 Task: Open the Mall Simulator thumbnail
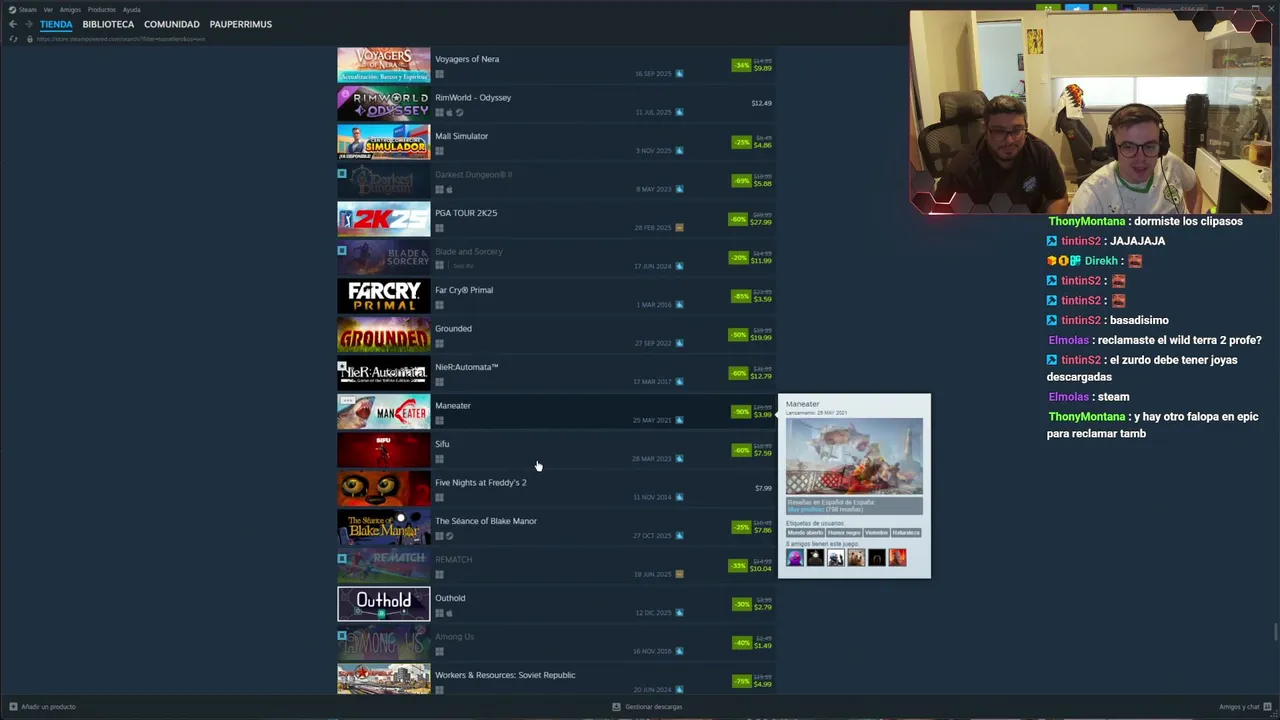pos(384,142)
